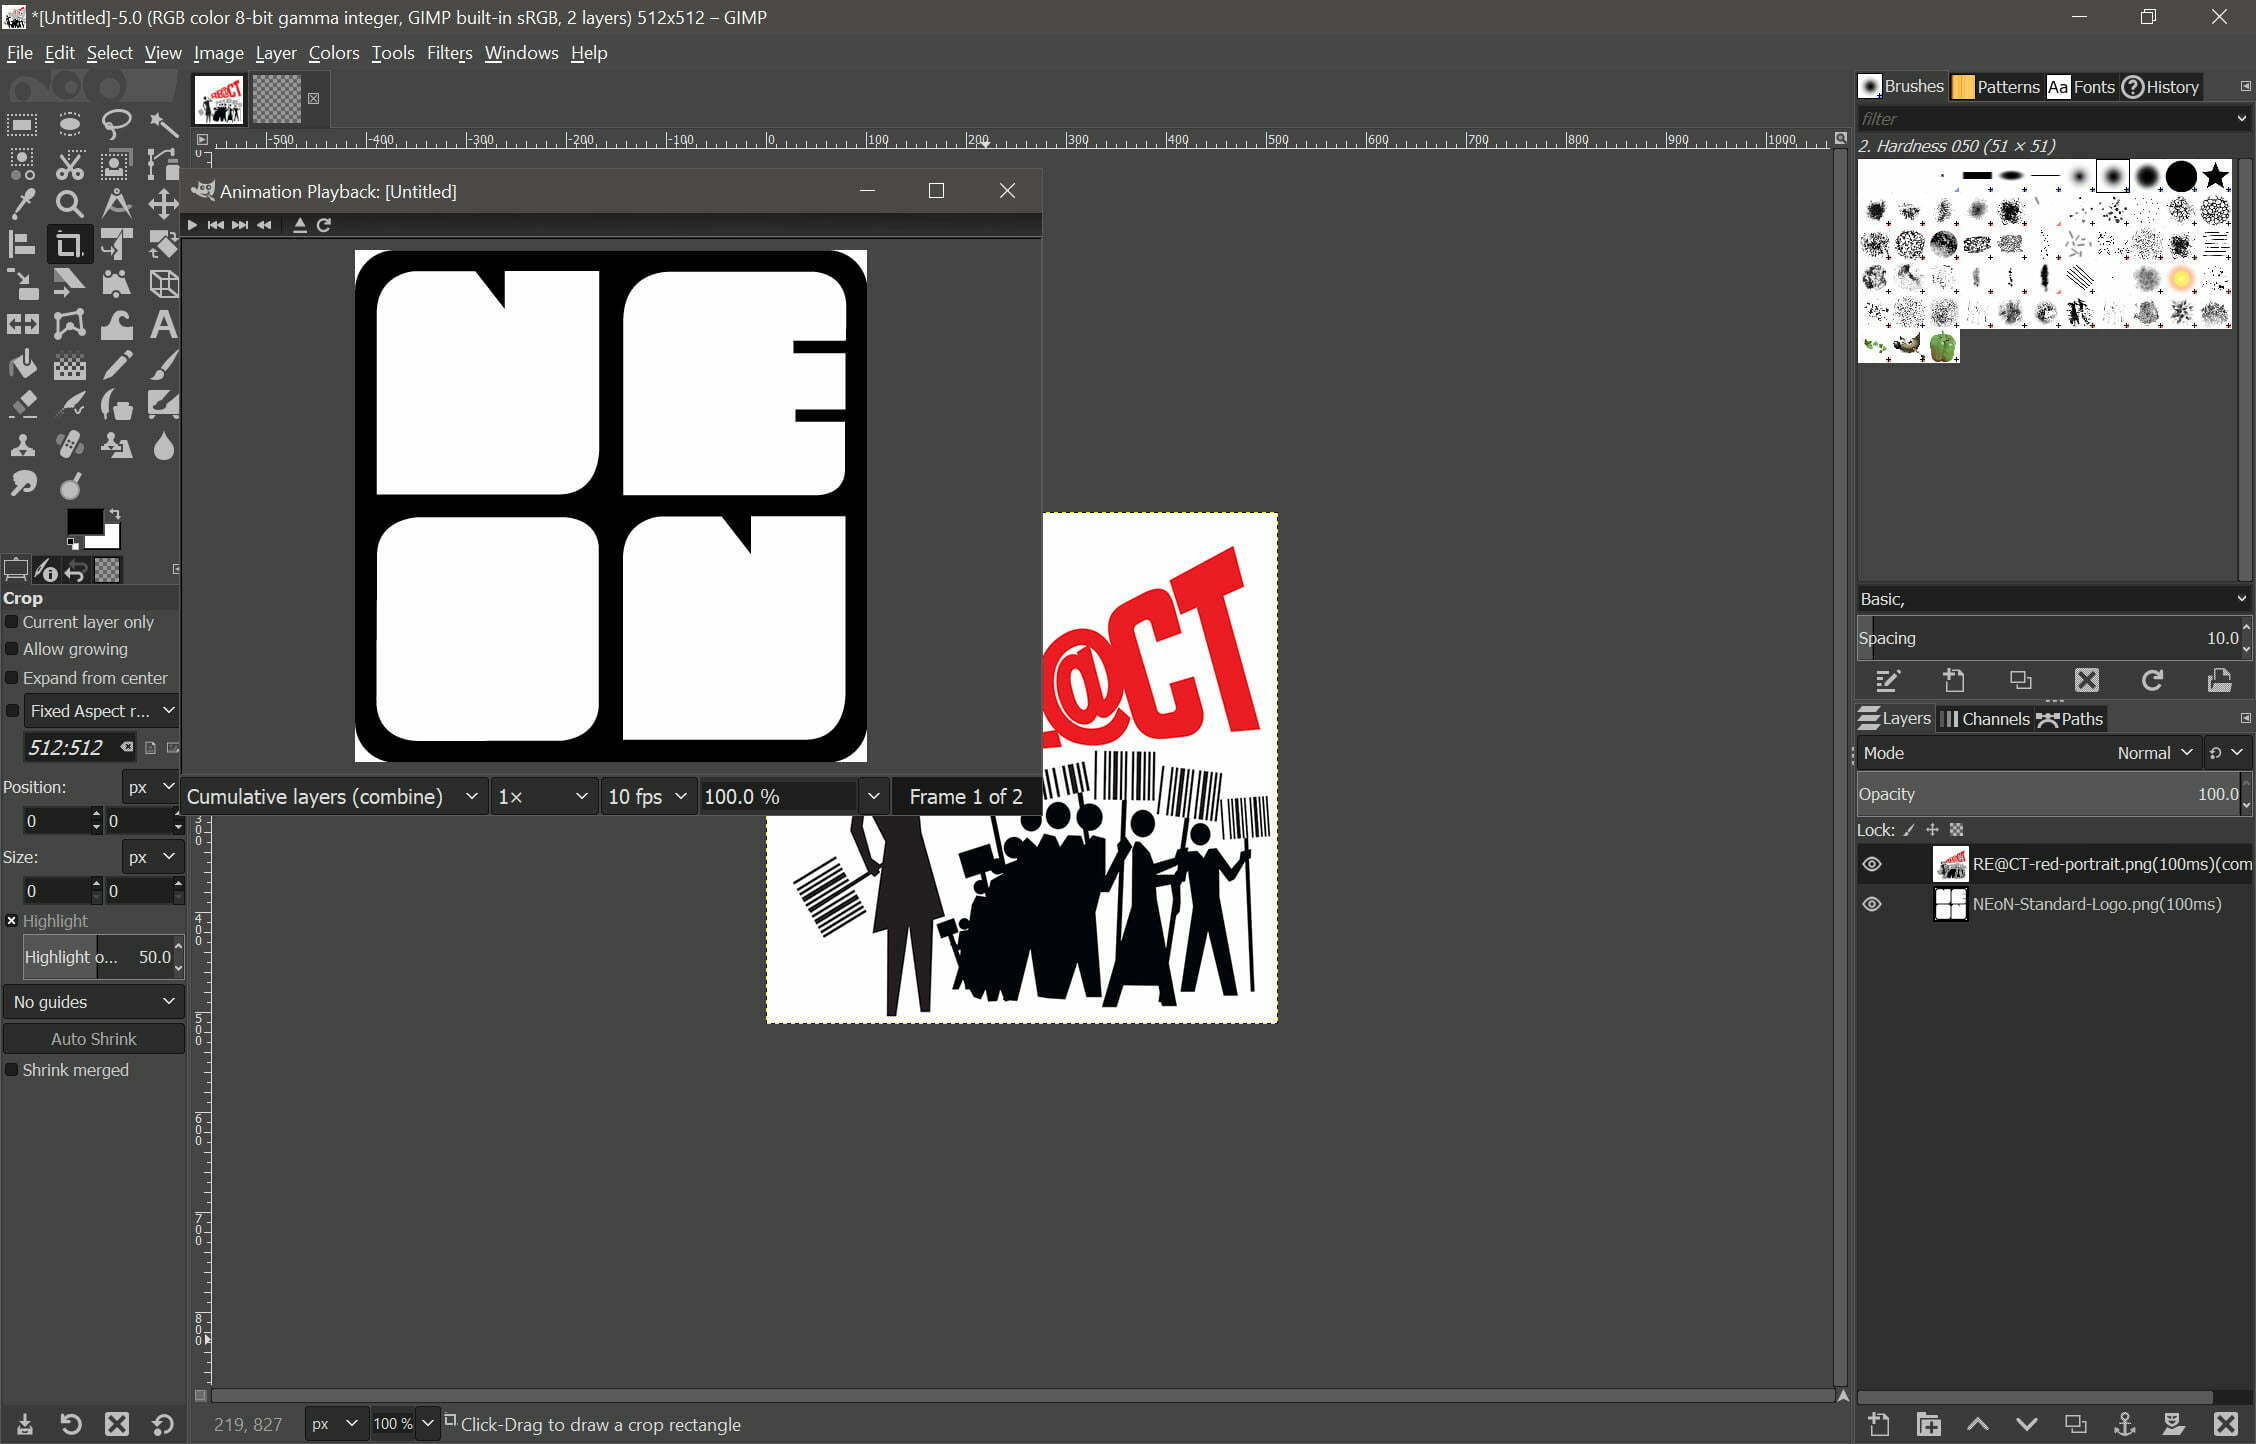Image resolution: width=2256 pixels, height=1444 pixels.
Task: Switch to the Patterns tab
Action: pyautogui.click(x=1996, y=87)
